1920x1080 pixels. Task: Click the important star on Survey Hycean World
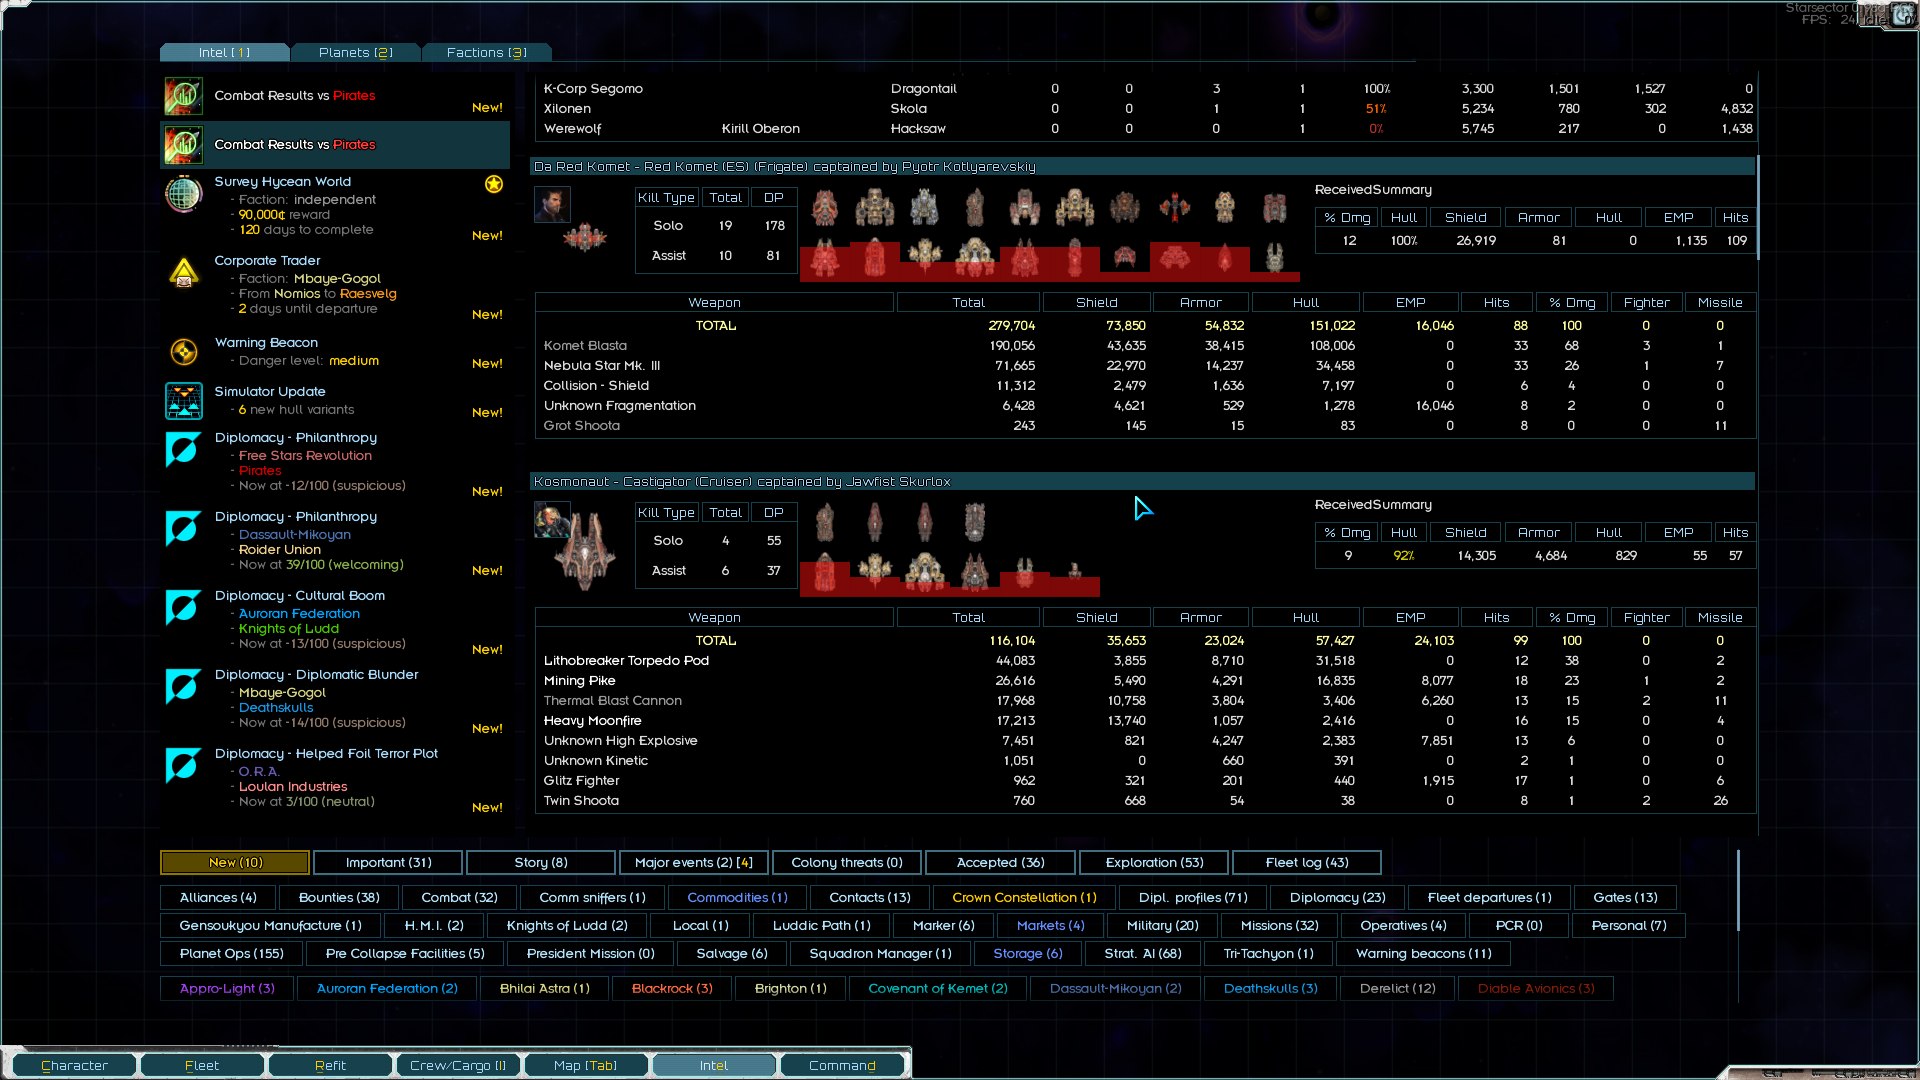click(494, 184)
